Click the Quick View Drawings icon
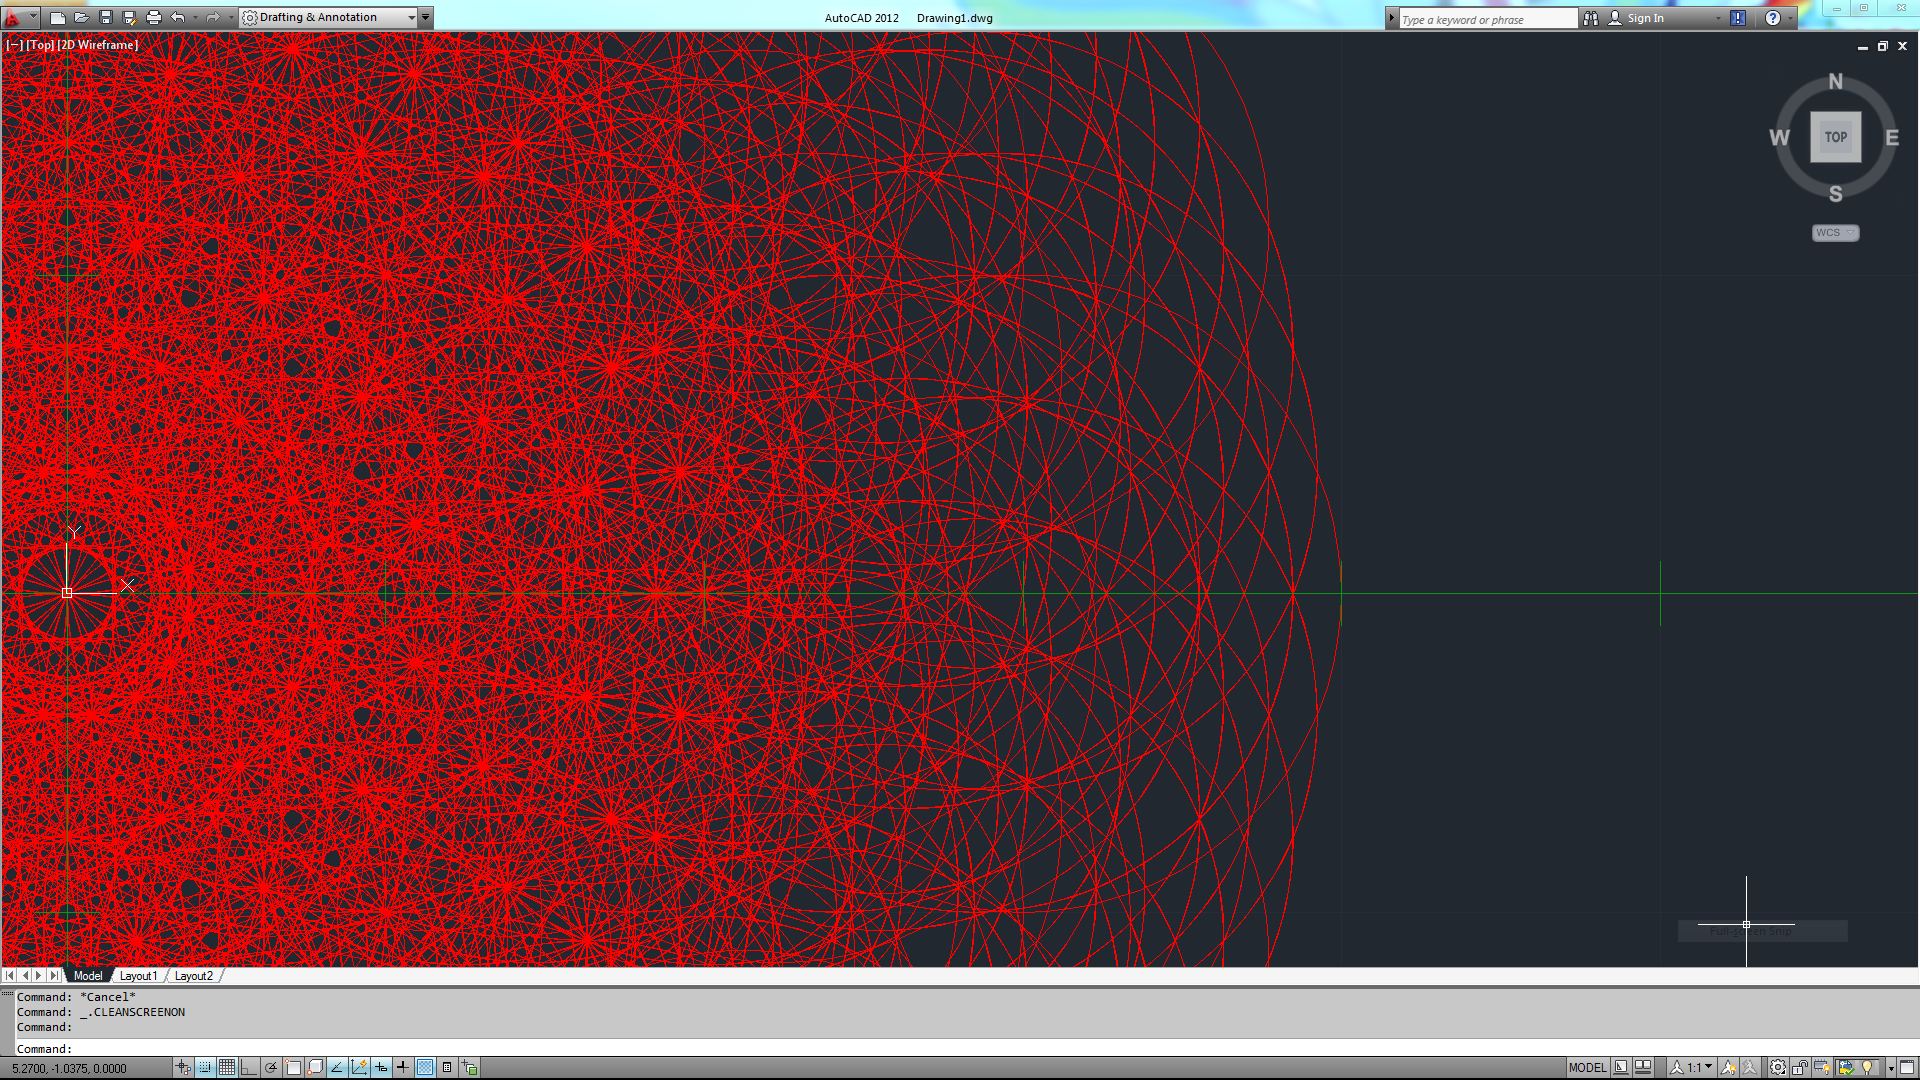 (1644, 1067)
